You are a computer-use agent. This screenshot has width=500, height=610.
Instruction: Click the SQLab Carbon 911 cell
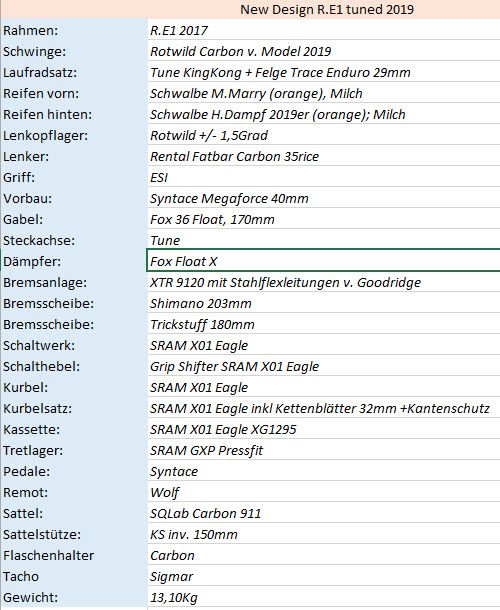324,512
